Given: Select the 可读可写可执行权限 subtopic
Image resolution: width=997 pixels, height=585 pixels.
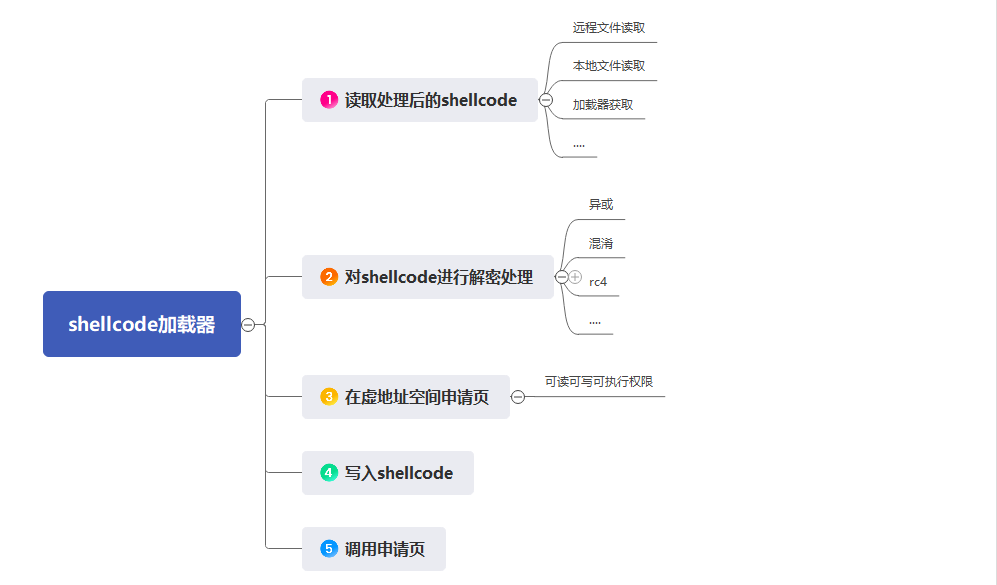Looking at the screenshot, I should click(x=599, y=382).
